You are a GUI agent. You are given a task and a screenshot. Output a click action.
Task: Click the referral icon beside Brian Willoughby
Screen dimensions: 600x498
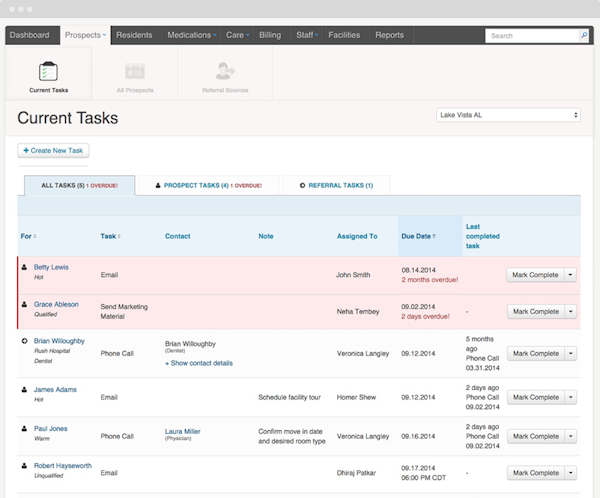24,341
